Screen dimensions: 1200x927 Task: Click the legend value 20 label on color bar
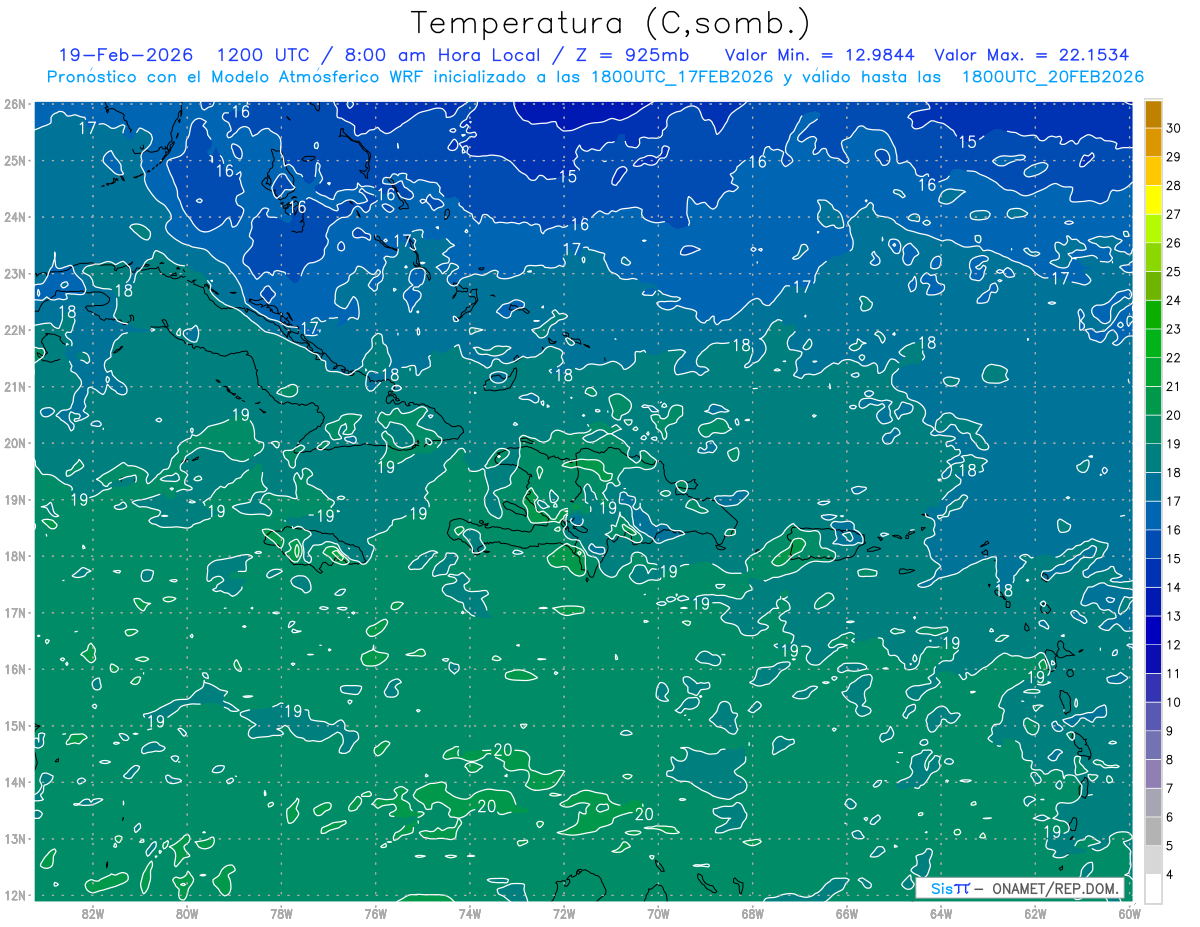1174,415
